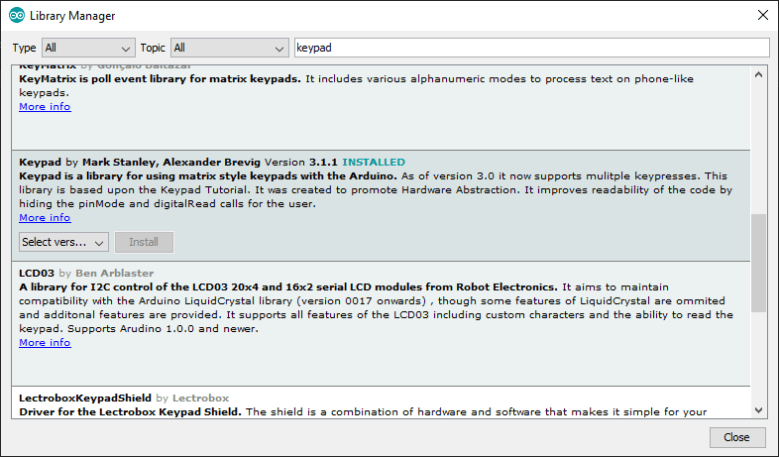This screenshot has height=457, width=779.
Task: Click author 'Mark Stanley, Alexander Brevig'
Action: click(x=171, y=162)
